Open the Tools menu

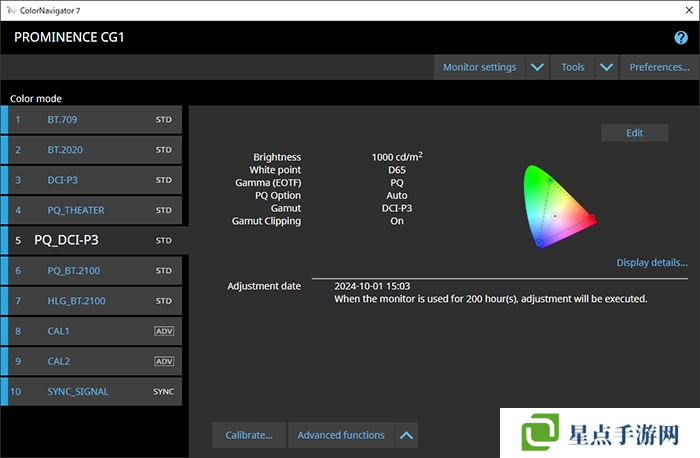point(573,67)
